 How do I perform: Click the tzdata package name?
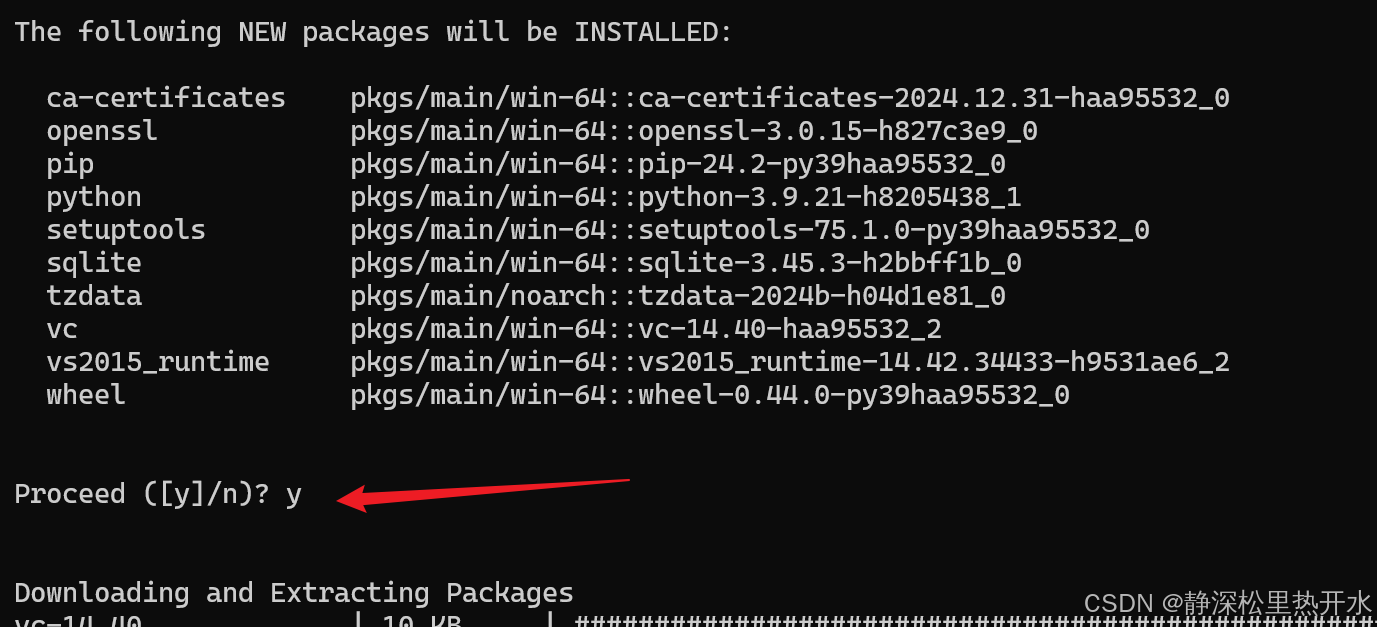93,296
